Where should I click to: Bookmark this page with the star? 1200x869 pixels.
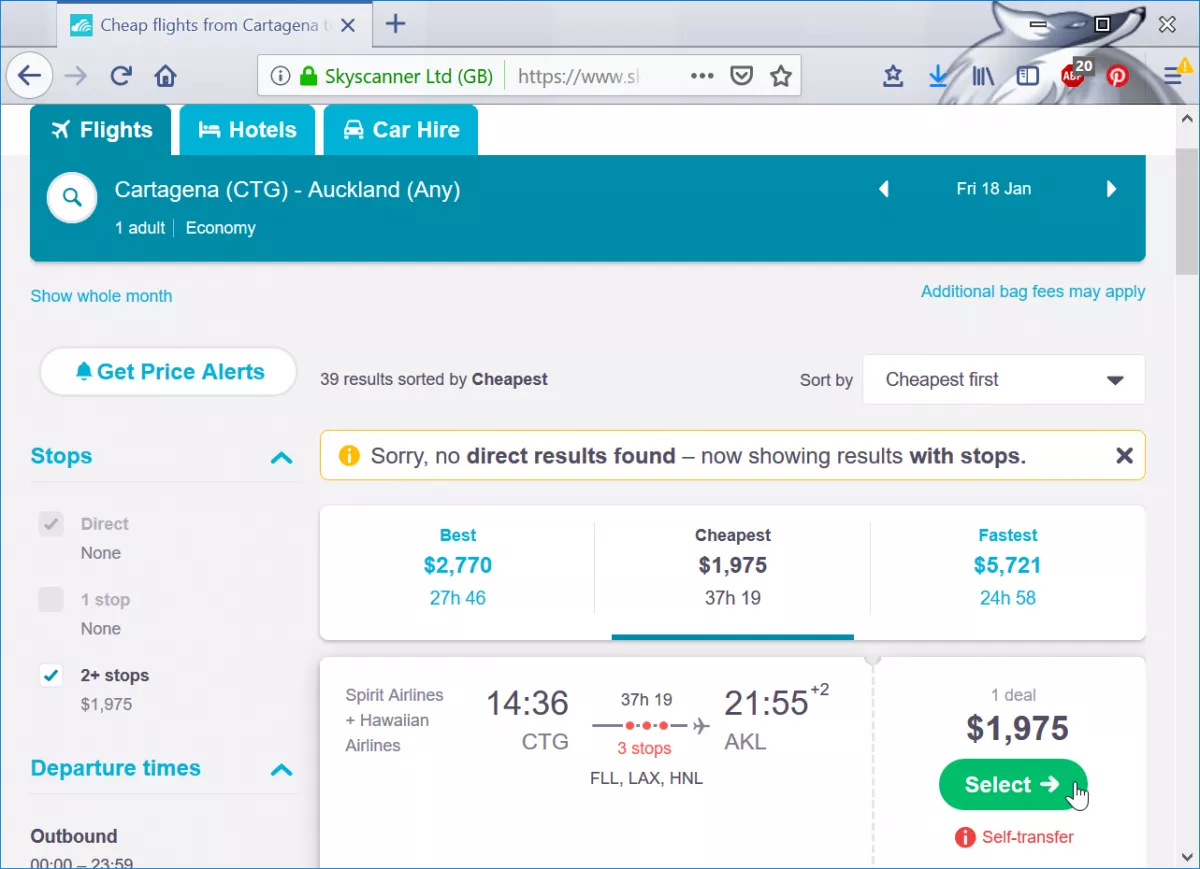pyautogui.click(x=781, y=75)
